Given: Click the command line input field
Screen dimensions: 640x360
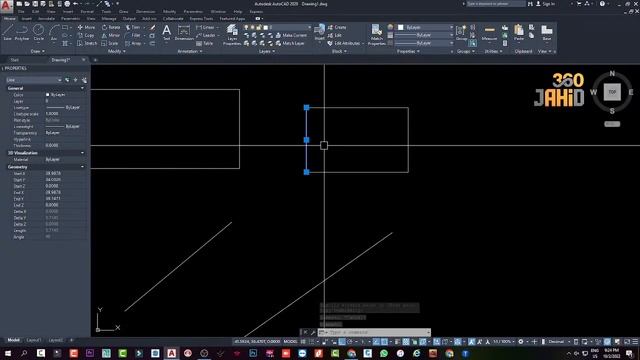Looking at the screenshot, I should point(374,332).
